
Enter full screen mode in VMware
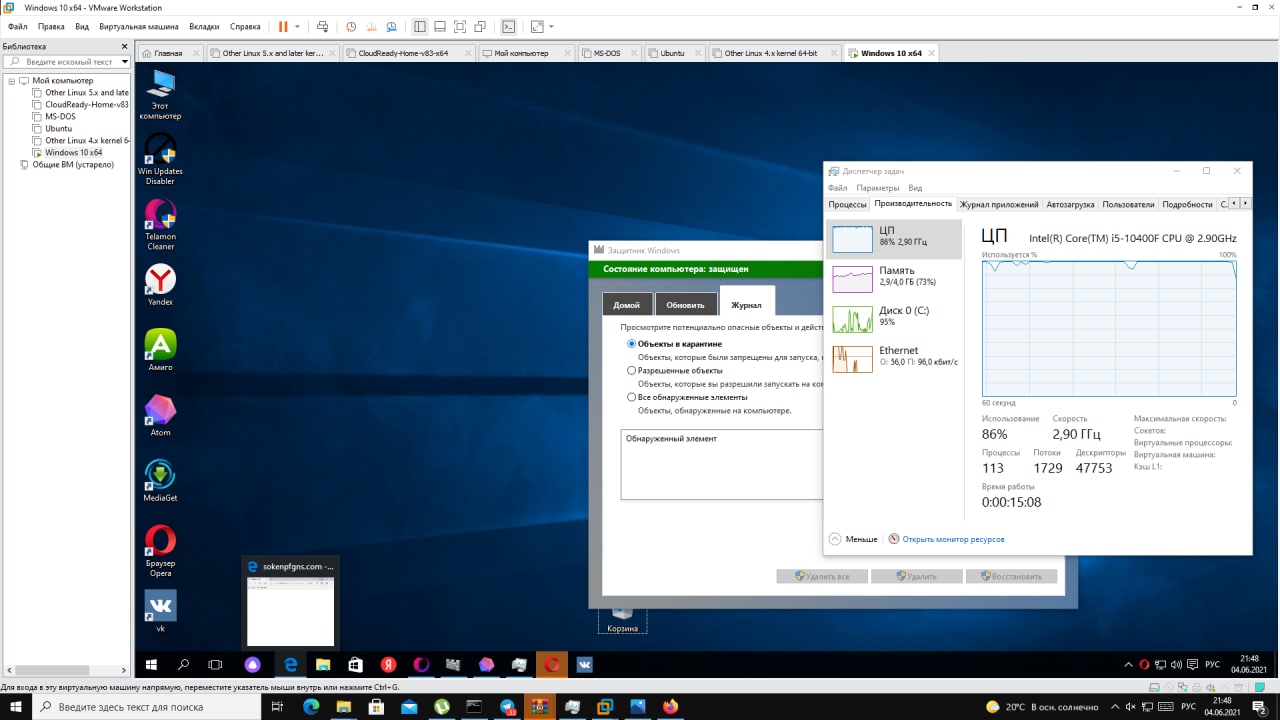(x=460, y=26)
